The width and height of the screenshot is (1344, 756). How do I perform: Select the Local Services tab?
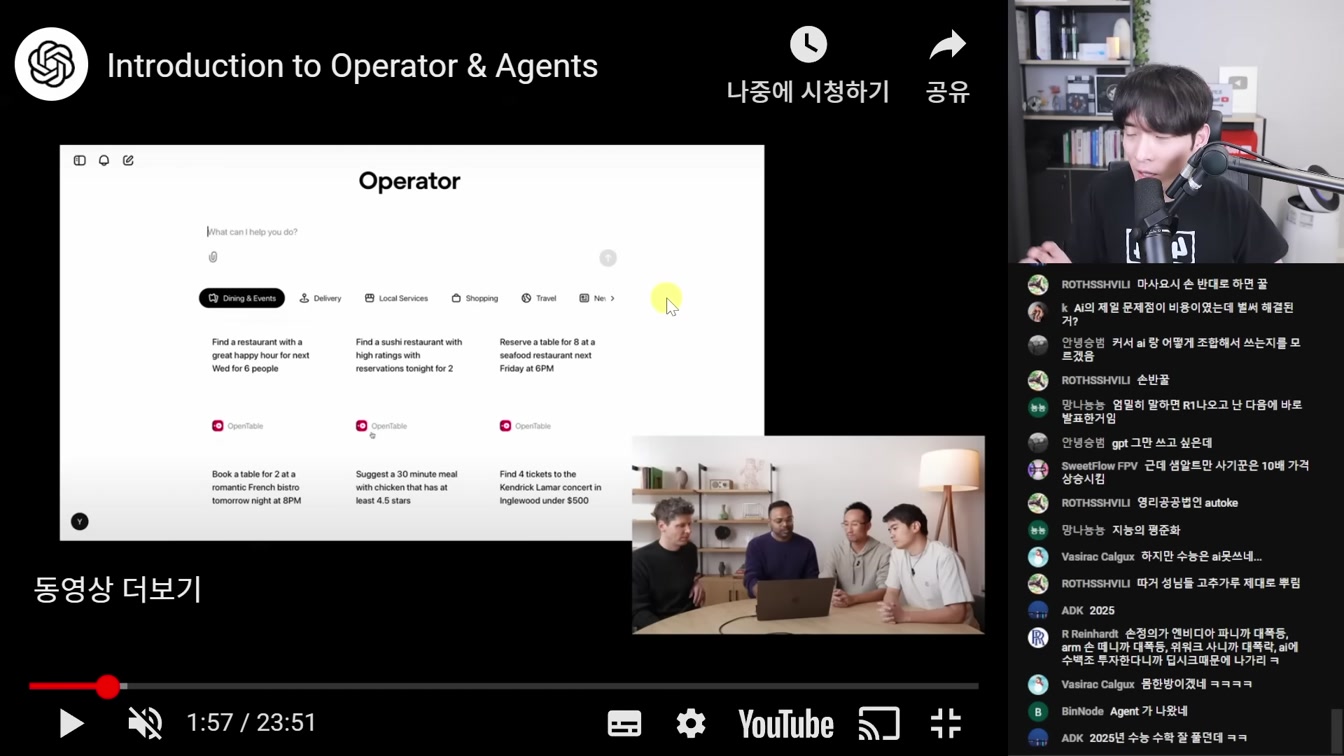pyautogui.click(x=396, y=298)
